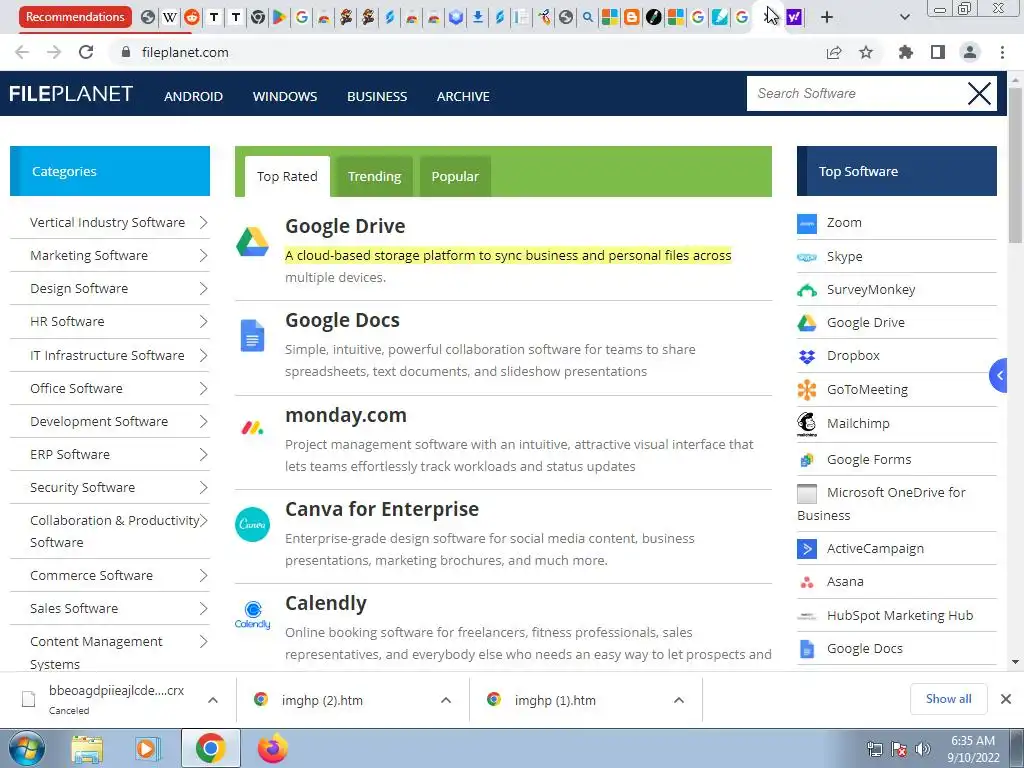Open the browser Extensions puzzle icon
Screen dimensions: 1024x768
pyautogui.click(x=905, y=52)
